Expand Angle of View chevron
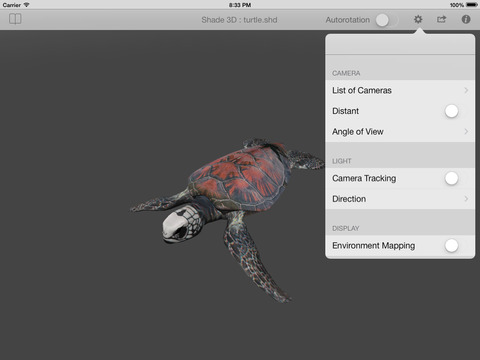The height and width of the screenshot is (360, 480). [x=466, y=132]
